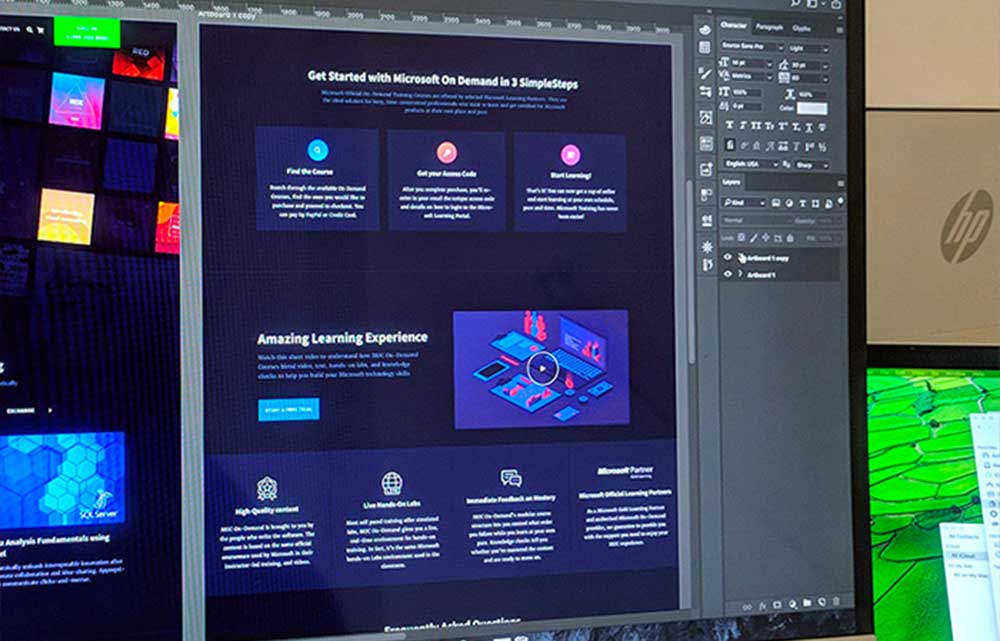Open the Brush Settings sliders icon in dock
The height and width of the screenshot is (641, 1000).
coord(706,91)
